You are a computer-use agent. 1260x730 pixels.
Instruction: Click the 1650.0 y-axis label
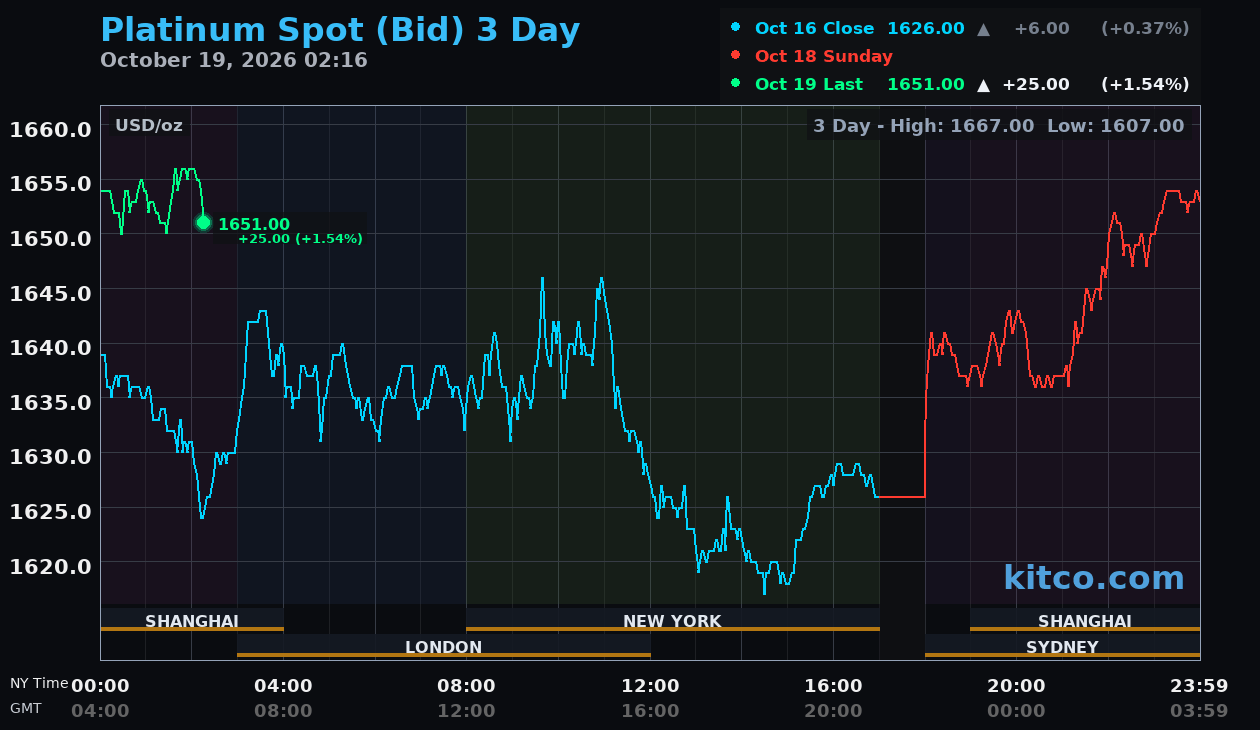(x=50, y=239)
